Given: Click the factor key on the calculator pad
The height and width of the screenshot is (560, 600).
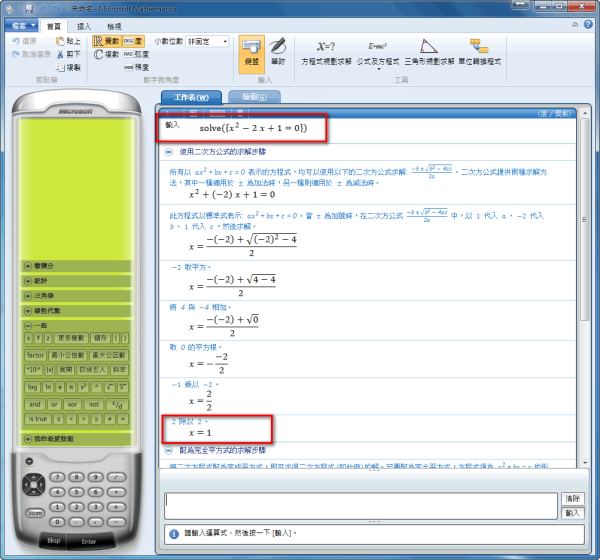Looking at the screenshot, I should pyautogui.click(x=36, y=355).
